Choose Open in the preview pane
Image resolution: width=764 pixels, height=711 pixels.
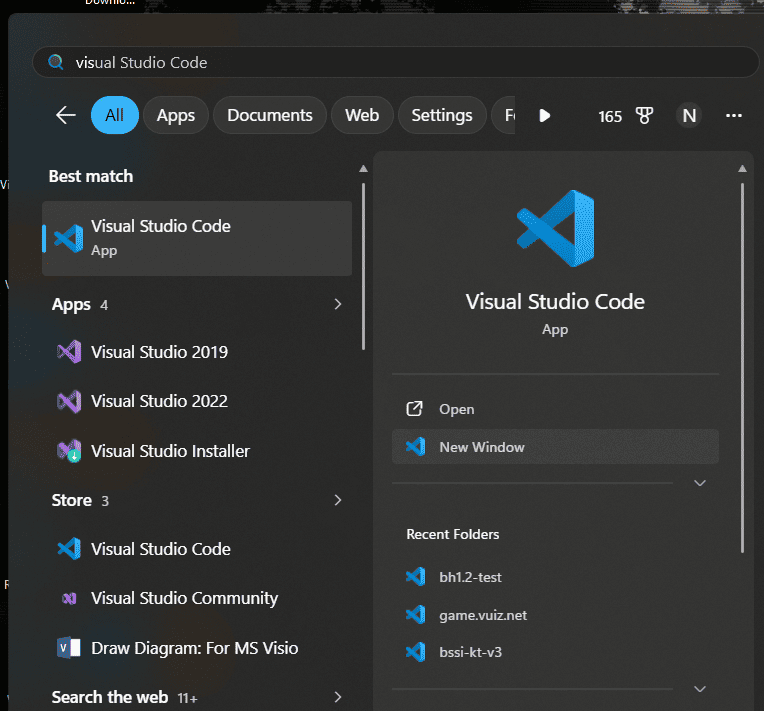(x=555, y=409)
